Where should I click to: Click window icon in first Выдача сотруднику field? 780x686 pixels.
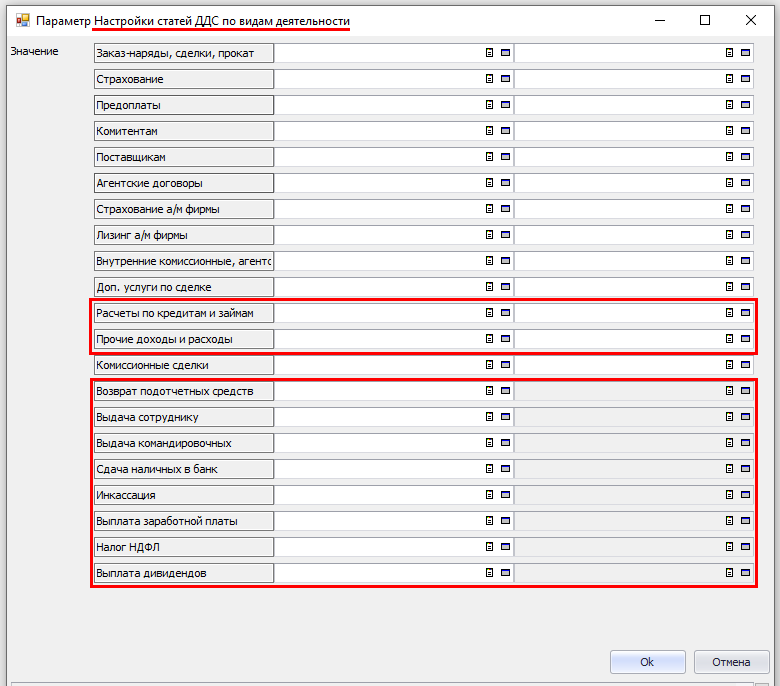(x=505, y=417)
